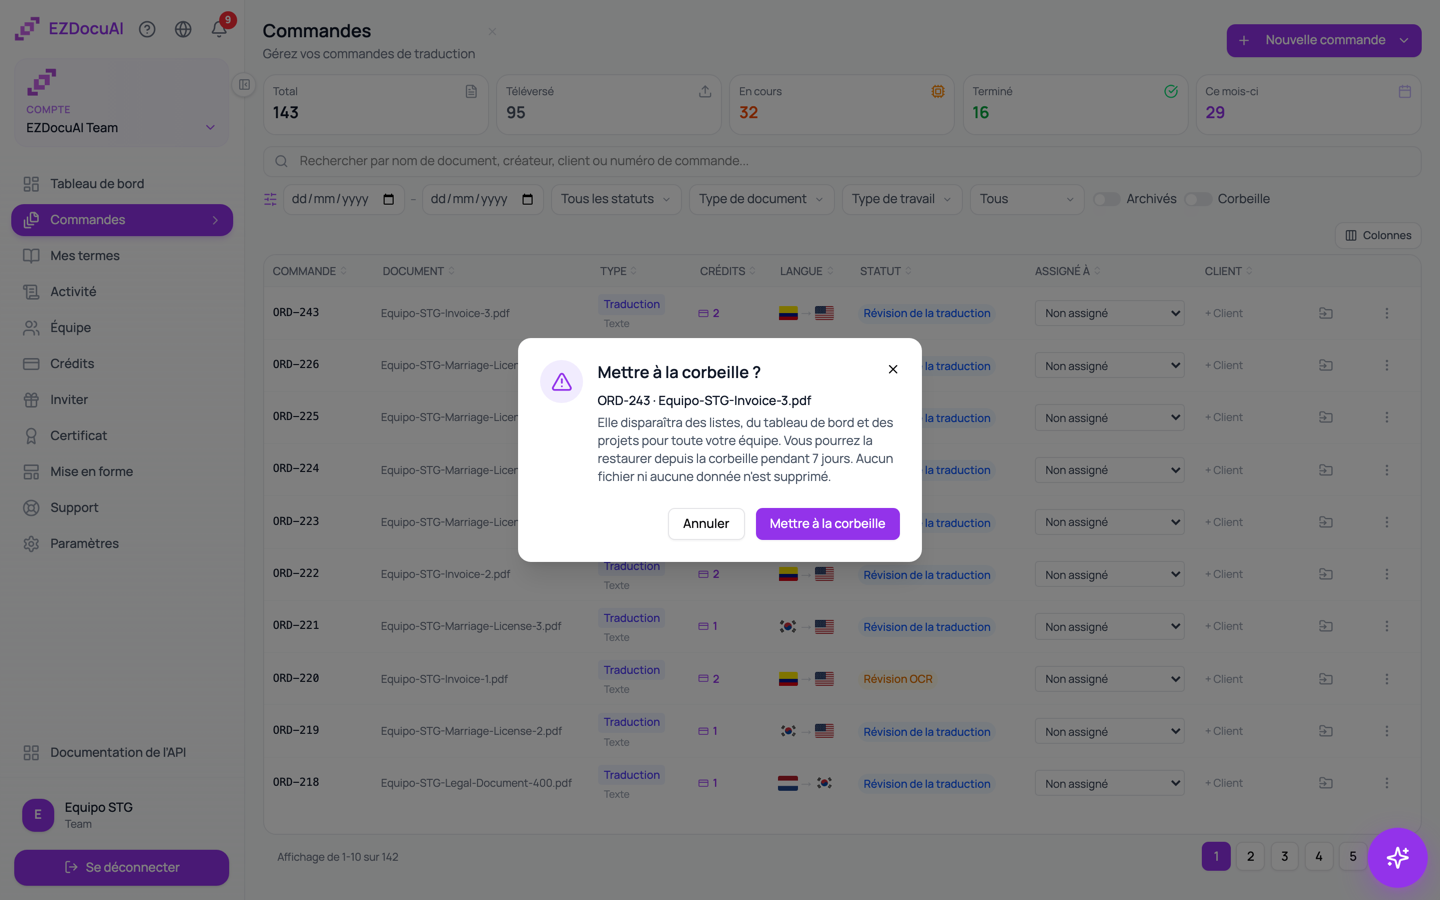This screenshot has width=1440, height=900.
Task: Go to Mes termes in sidebar
Action: (122, 256)
